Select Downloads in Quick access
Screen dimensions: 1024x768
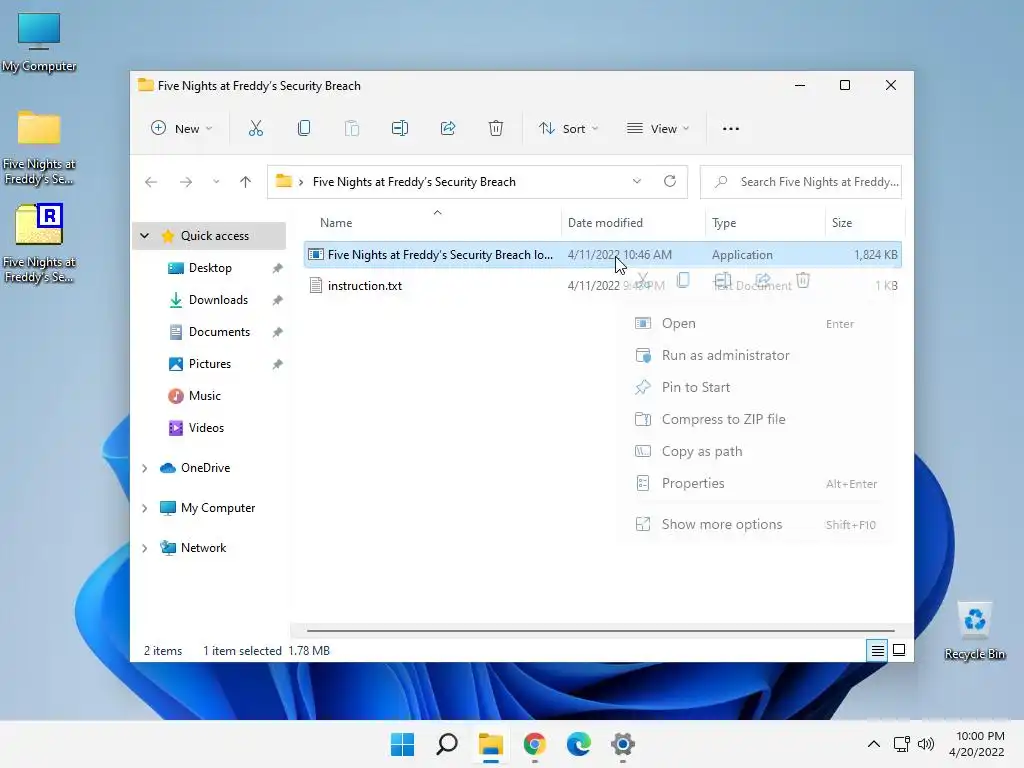(x=209, y=300)
